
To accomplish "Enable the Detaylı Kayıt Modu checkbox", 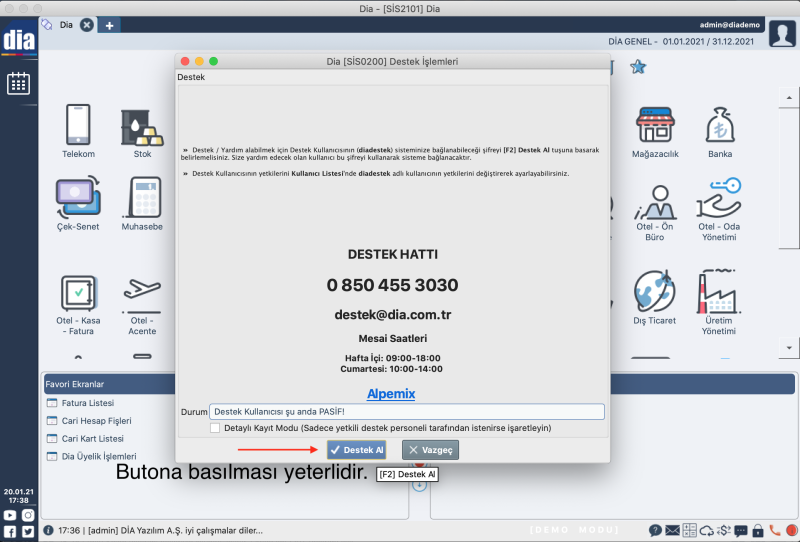I will click(216, 428).
